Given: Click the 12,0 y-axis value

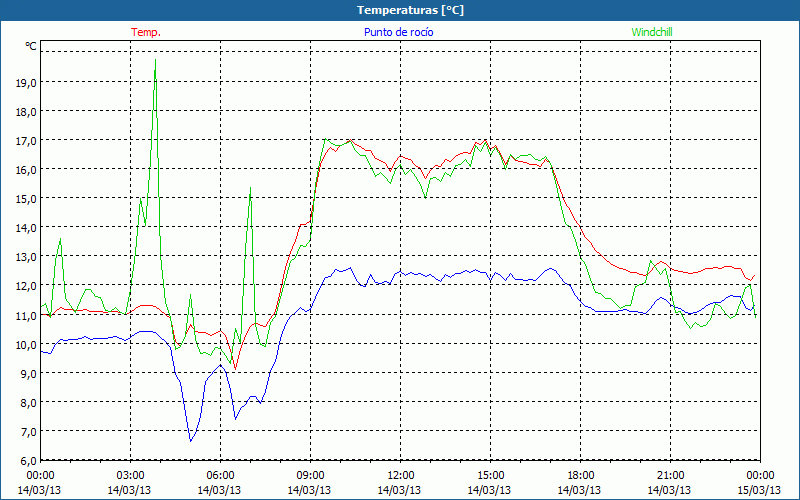Looking at the screenshot, I should pyautogui.click(x=26, y=286).
